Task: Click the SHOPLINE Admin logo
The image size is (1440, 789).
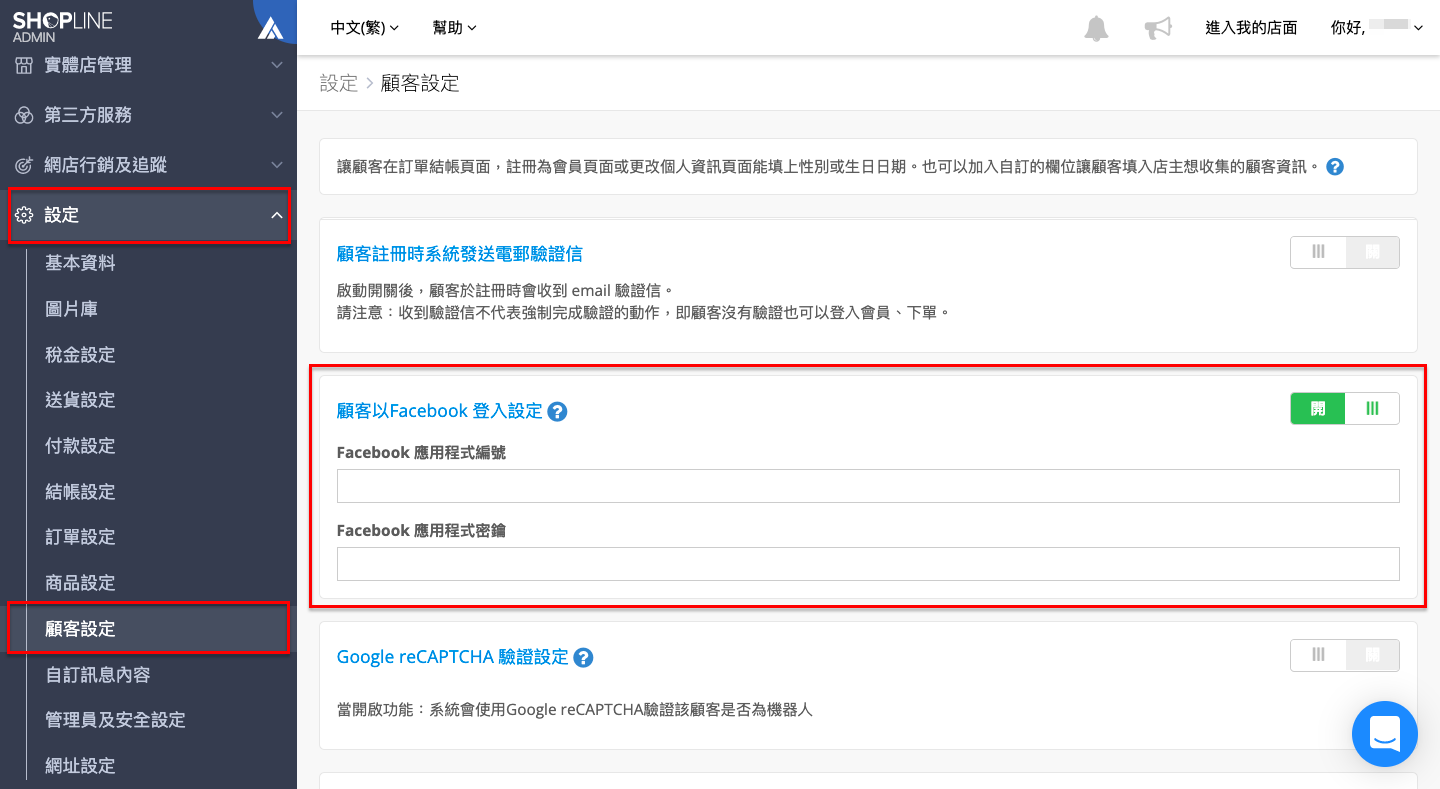Action: coord(62,27)
